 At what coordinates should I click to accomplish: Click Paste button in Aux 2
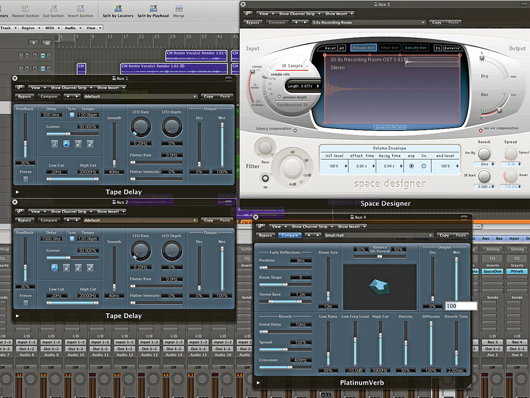[224, 220]
